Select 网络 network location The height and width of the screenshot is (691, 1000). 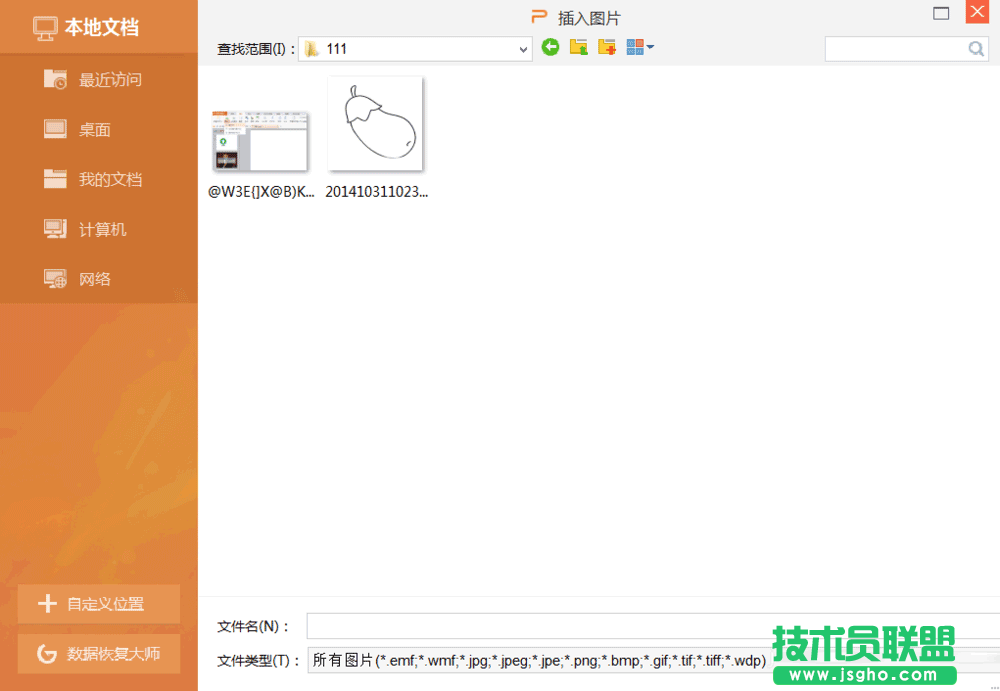coord(94,280)
